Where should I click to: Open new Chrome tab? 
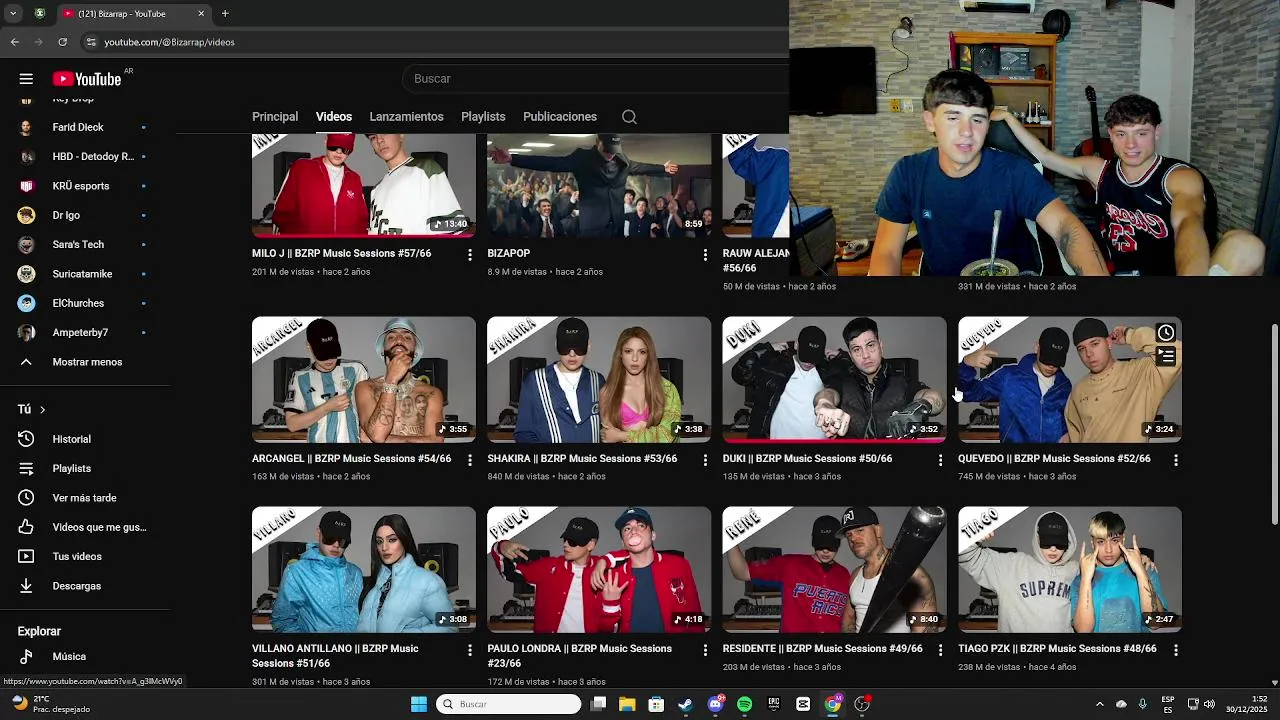click(x=225, y=14)
